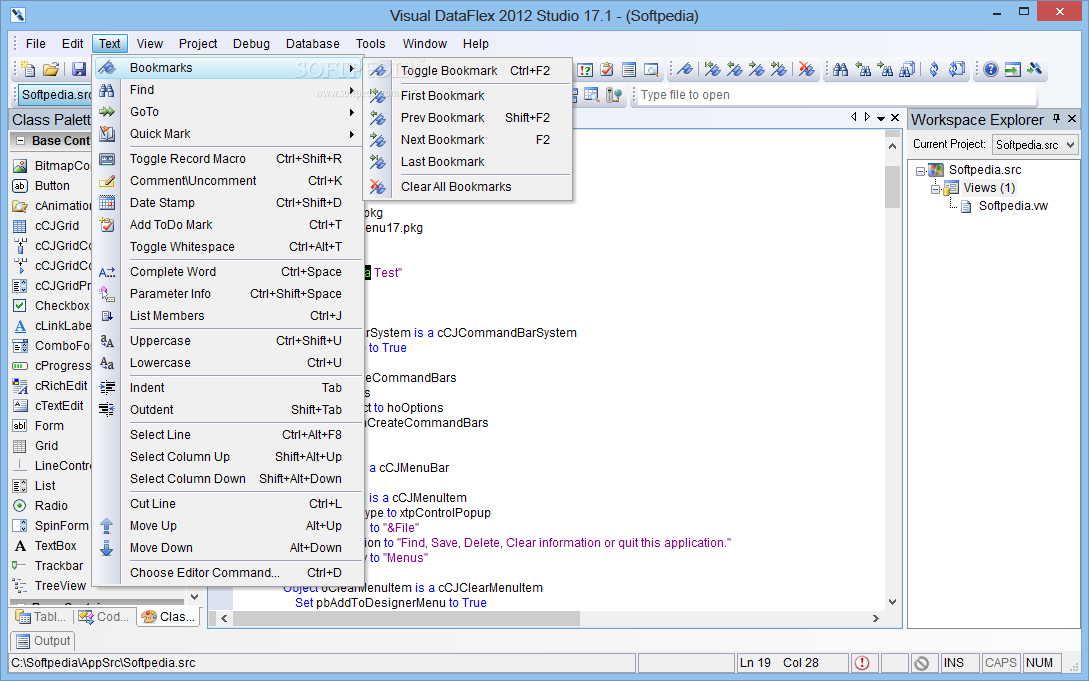Click the Find in Files binoculars icon
The image size is (1089, 681).
[x=907, y=69]
